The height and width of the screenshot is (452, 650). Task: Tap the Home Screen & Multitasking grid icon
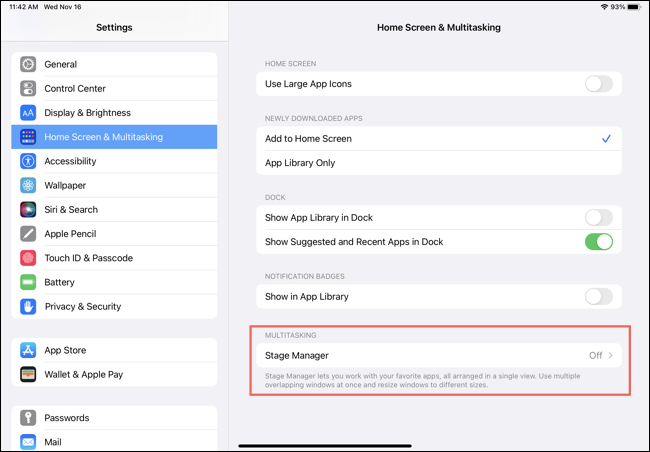(x=28, y=137)
